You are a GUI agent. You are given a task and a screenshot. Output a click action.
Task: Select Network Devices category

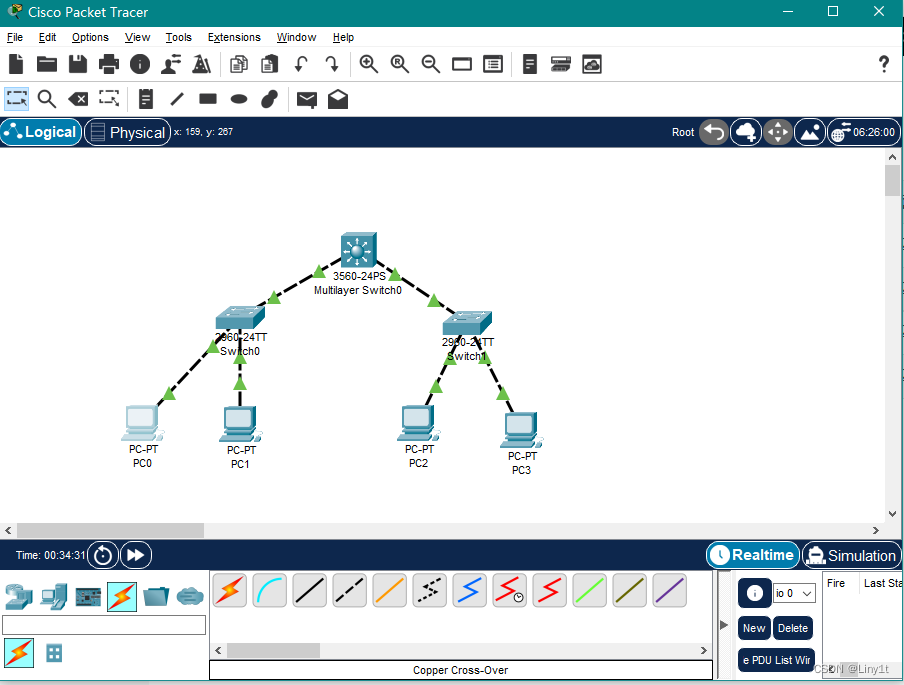click(x=18, y=596)
